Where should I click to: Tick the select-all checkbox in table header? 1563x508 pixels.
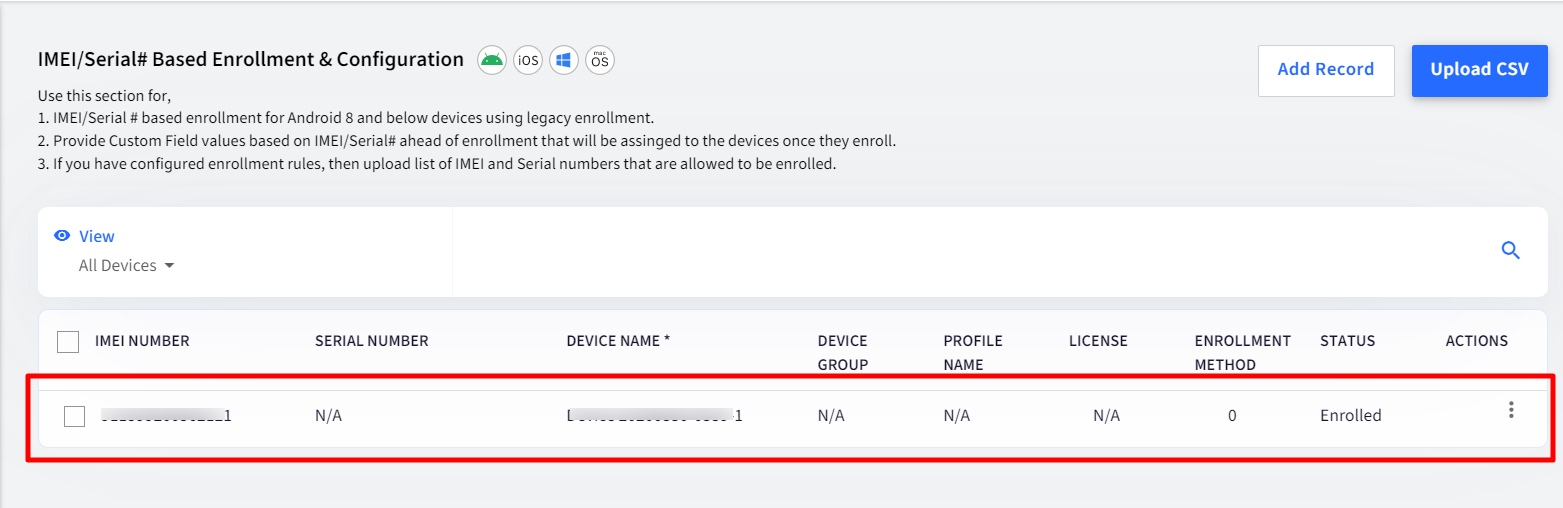click(x=68, y=342)
